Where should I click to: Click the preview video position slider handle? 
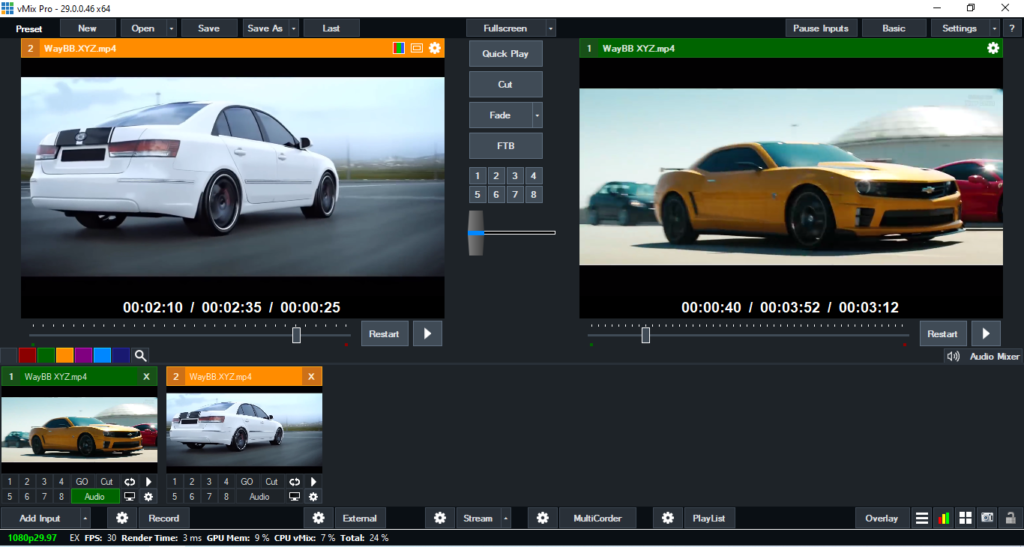click(x=296, y=335)
